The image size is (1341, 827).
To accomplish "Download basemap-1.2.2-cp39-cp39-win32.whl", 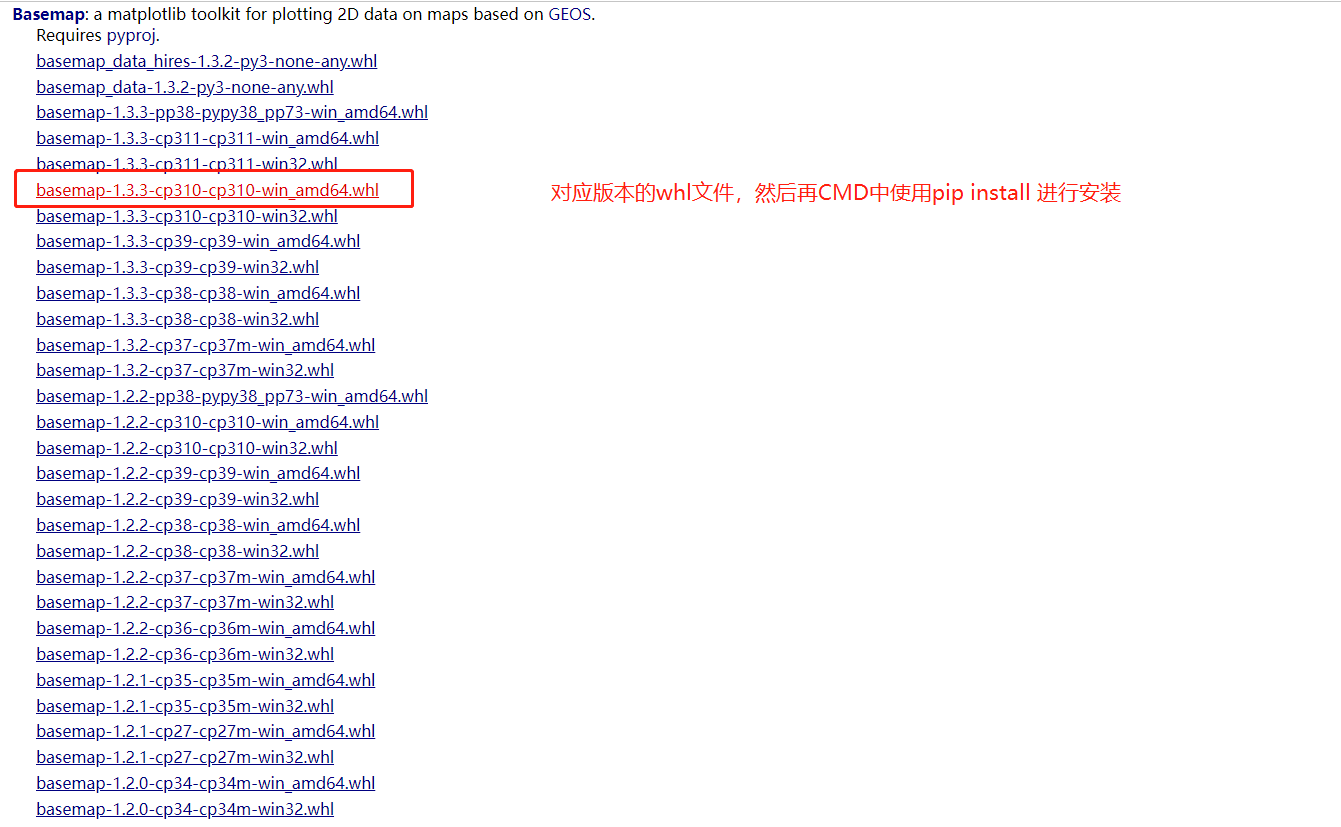I will [x=178, y=499].
